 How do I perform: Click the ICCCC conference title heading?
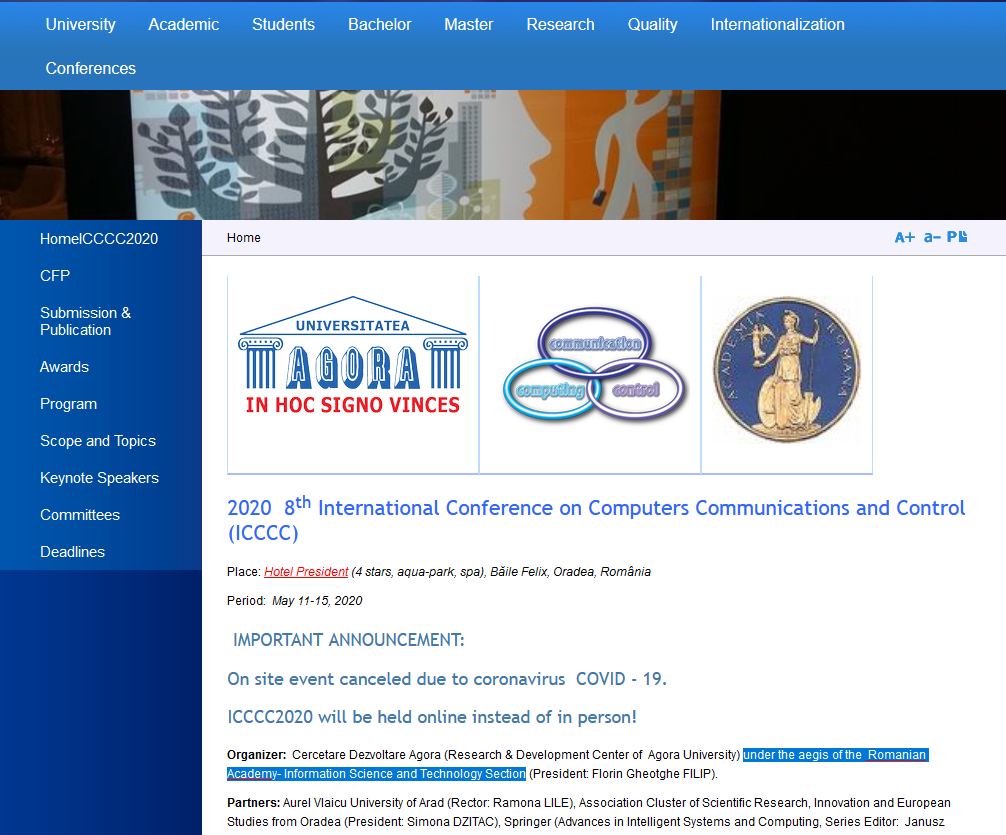(596, 520)
